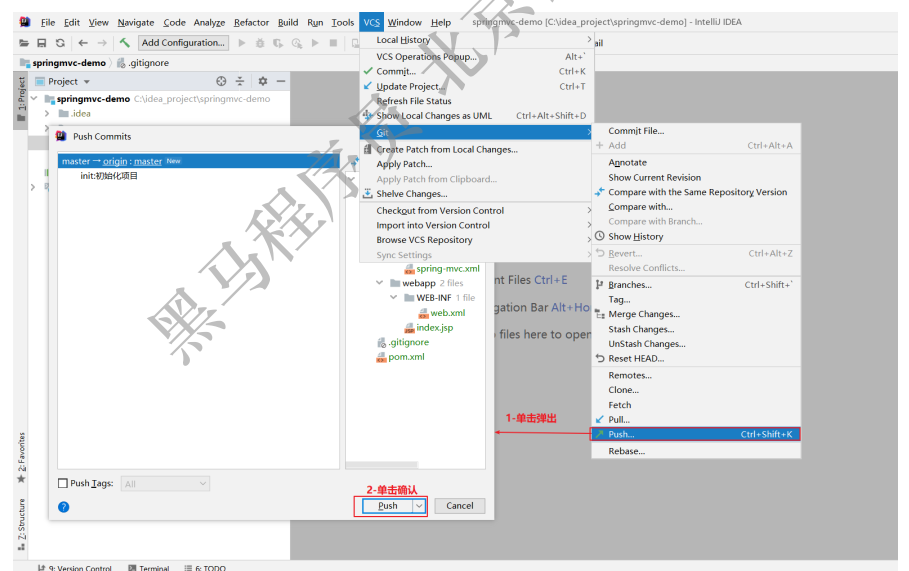Click the master target branch link
The width and height of the screenshot is (909, 571).
[x=148, y=162]
